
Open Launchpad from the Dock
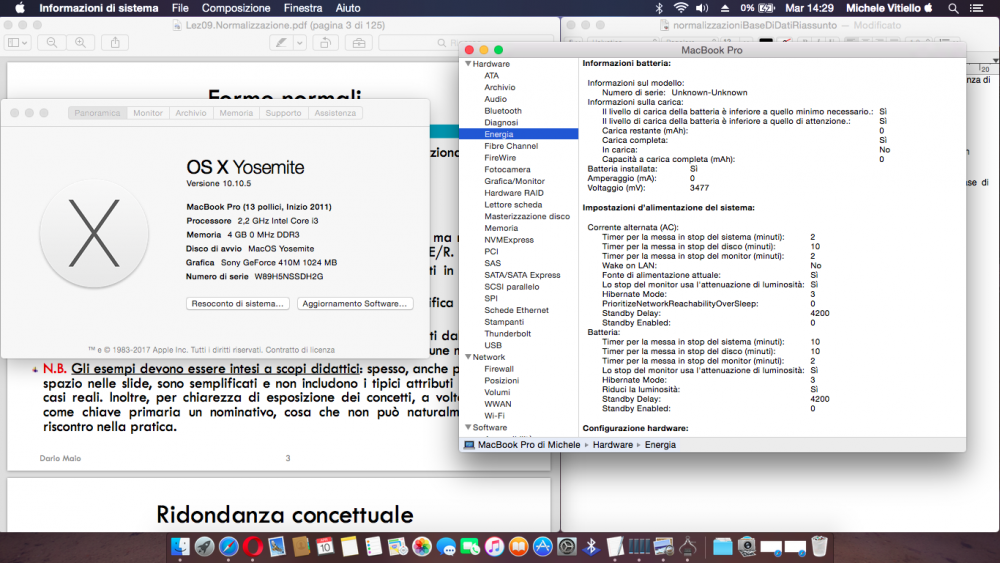(x=204, y=546)
